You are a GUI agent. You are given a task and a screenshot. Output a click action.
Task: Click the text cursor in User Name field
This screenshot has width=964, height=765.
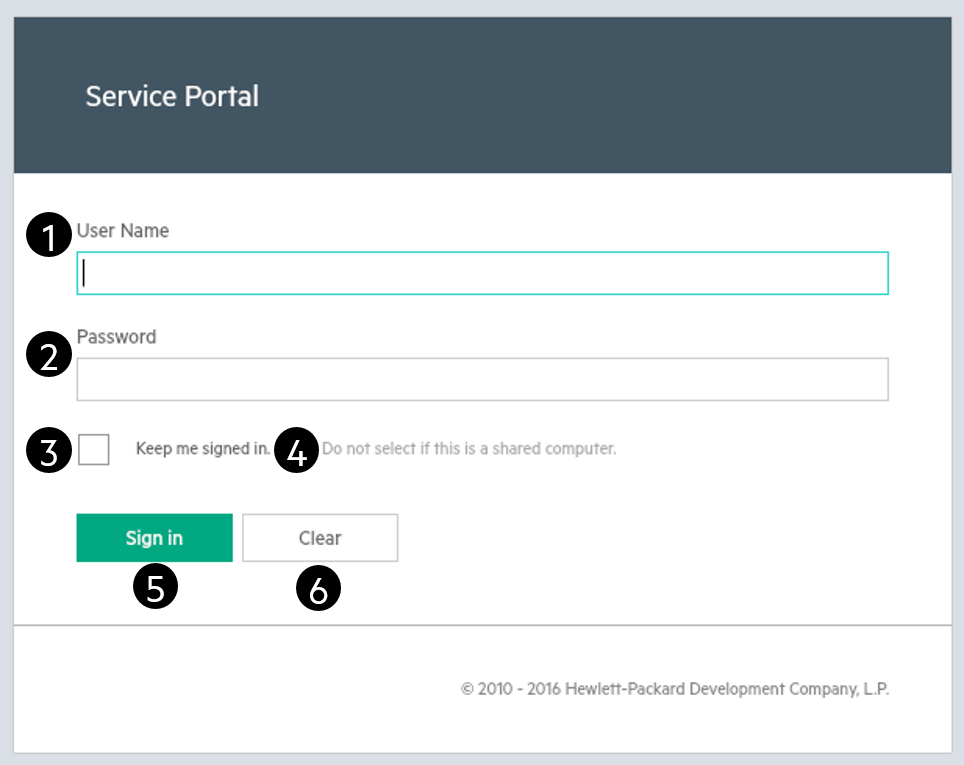point(84,273)
